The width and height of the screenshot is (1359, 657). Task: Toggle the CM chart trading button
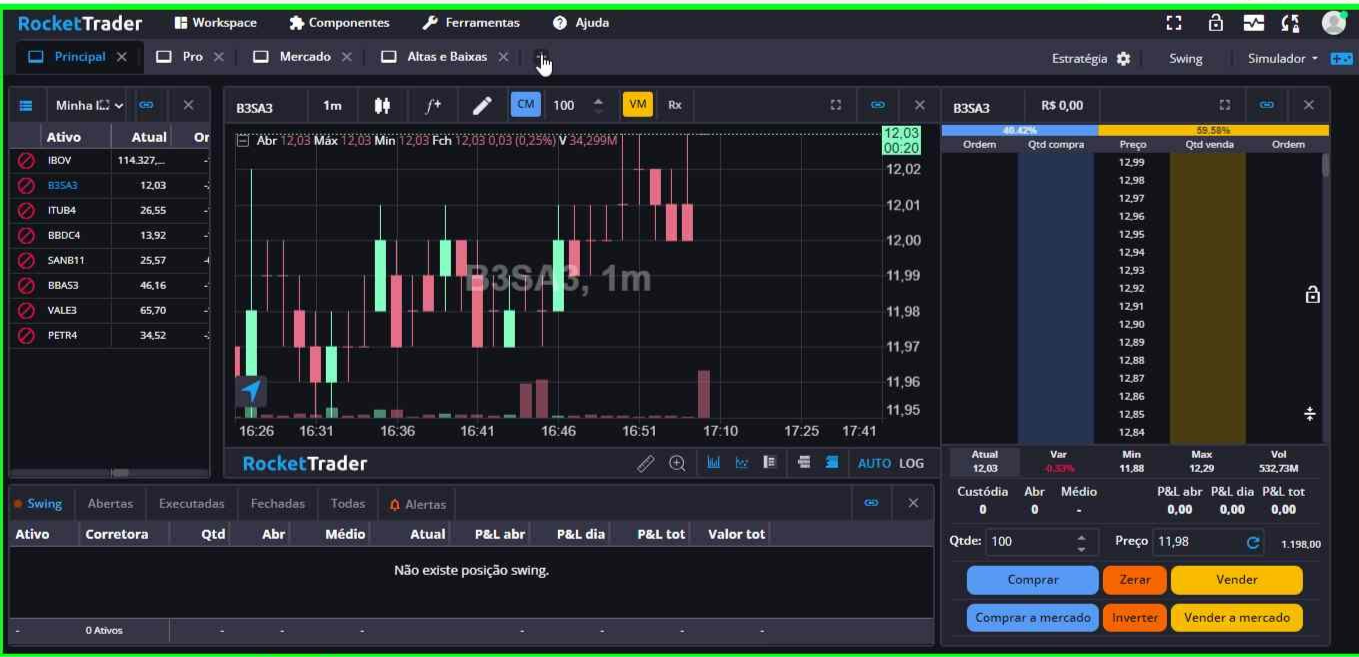point(526,104)
